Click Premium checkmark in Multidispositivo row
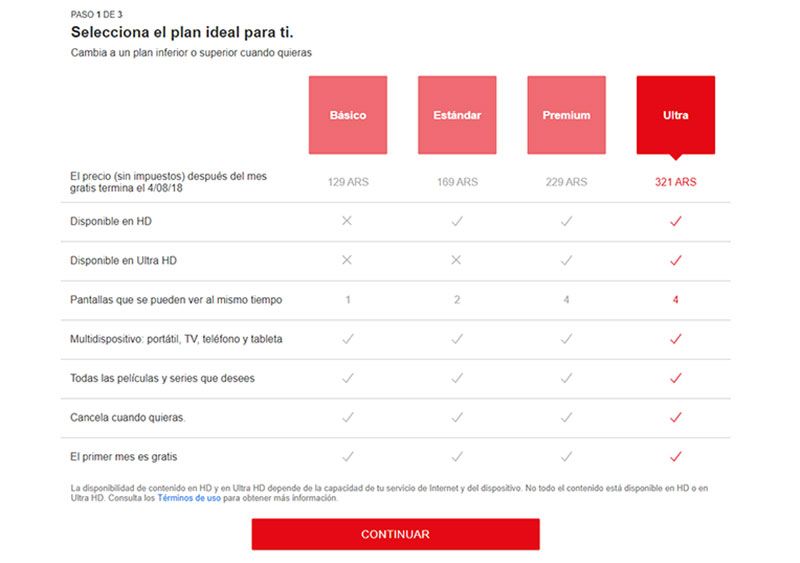 tap(566, 339)
